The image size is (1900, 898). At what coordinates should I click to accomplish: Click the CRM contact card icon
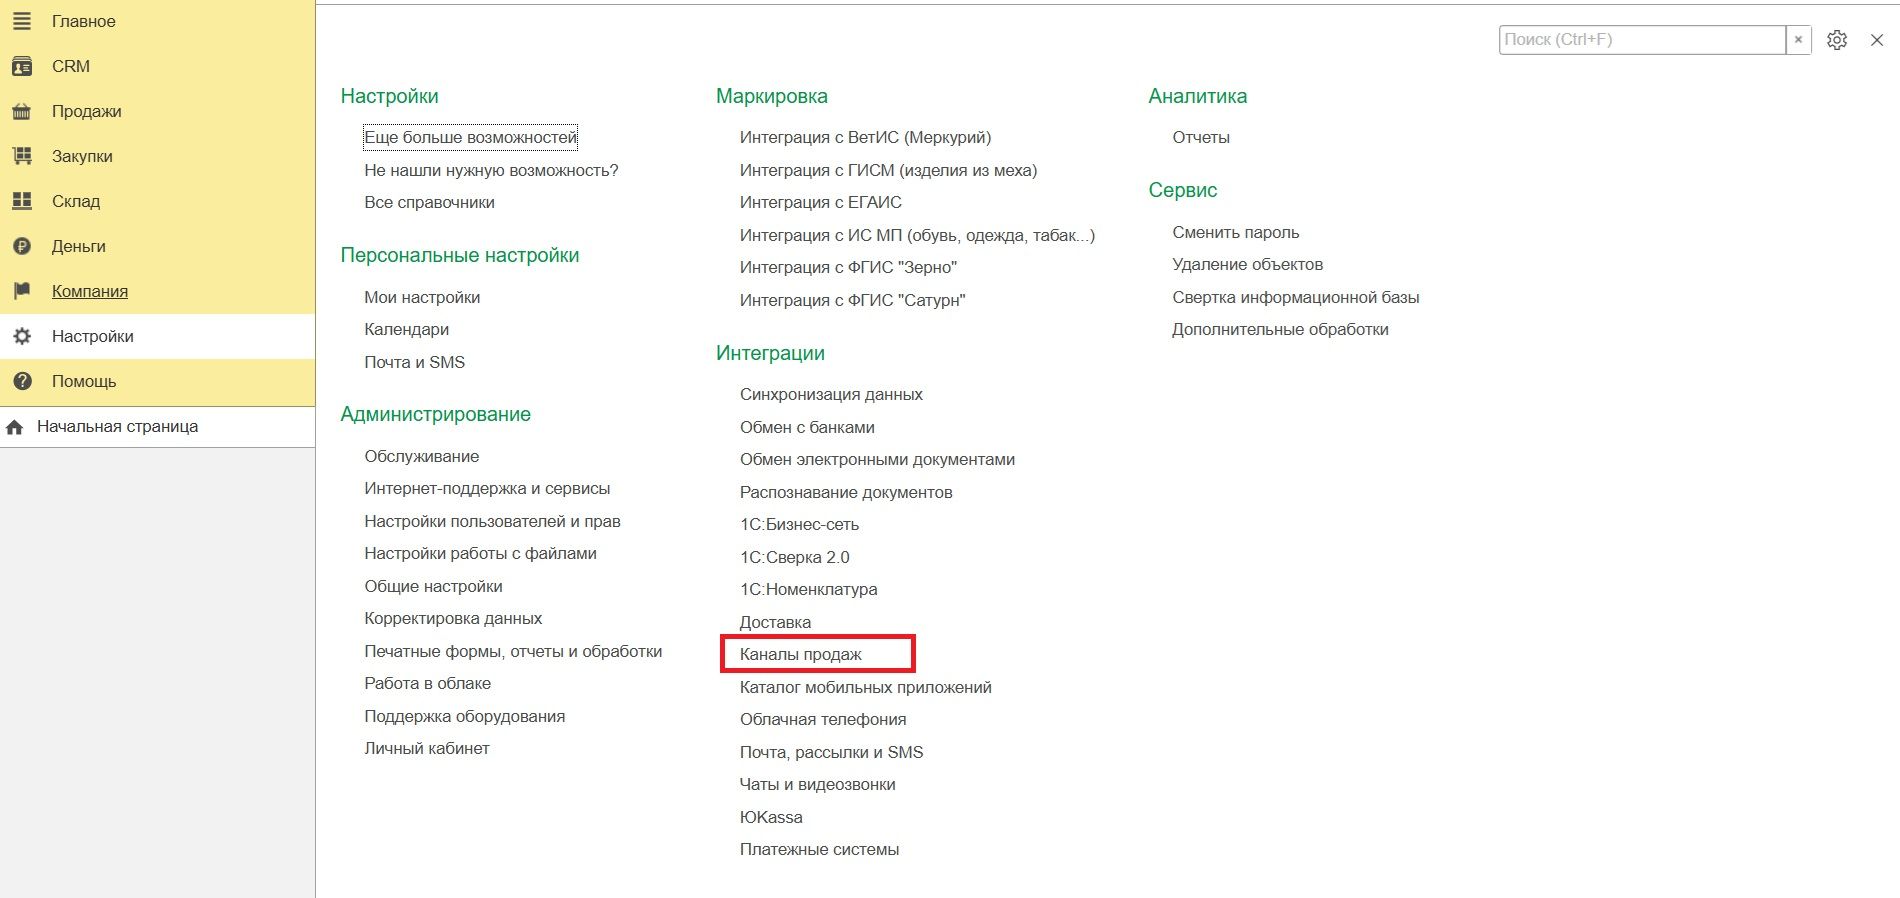coord(21,66)
